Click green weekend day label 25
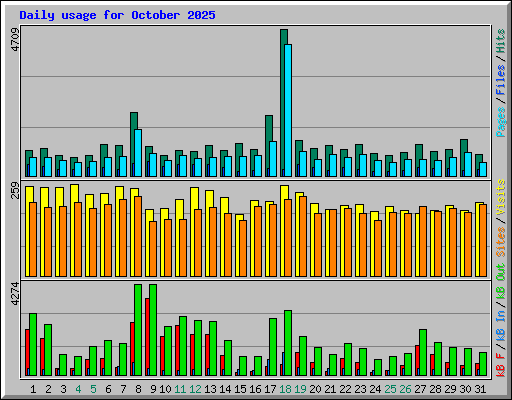The image size is (512, 400). (x=390, y=389)
